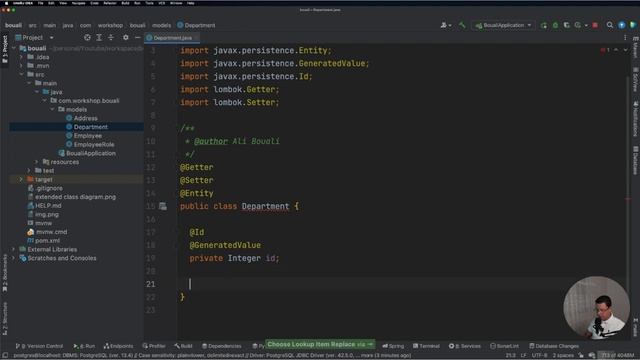Toggle Structure side tool window
Viewport: 640px width, 360px height.
point(5,319)
